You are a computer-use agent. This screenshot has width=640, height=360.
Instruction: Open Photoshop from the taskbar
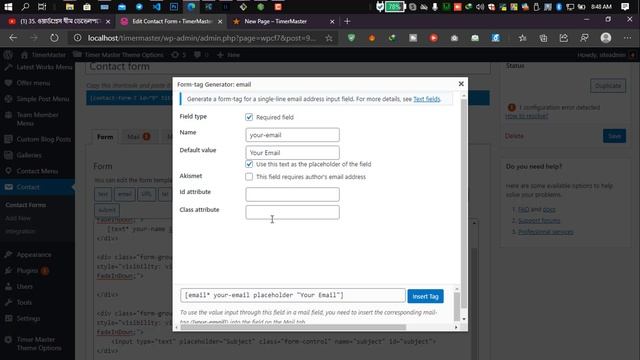(174, 7)
